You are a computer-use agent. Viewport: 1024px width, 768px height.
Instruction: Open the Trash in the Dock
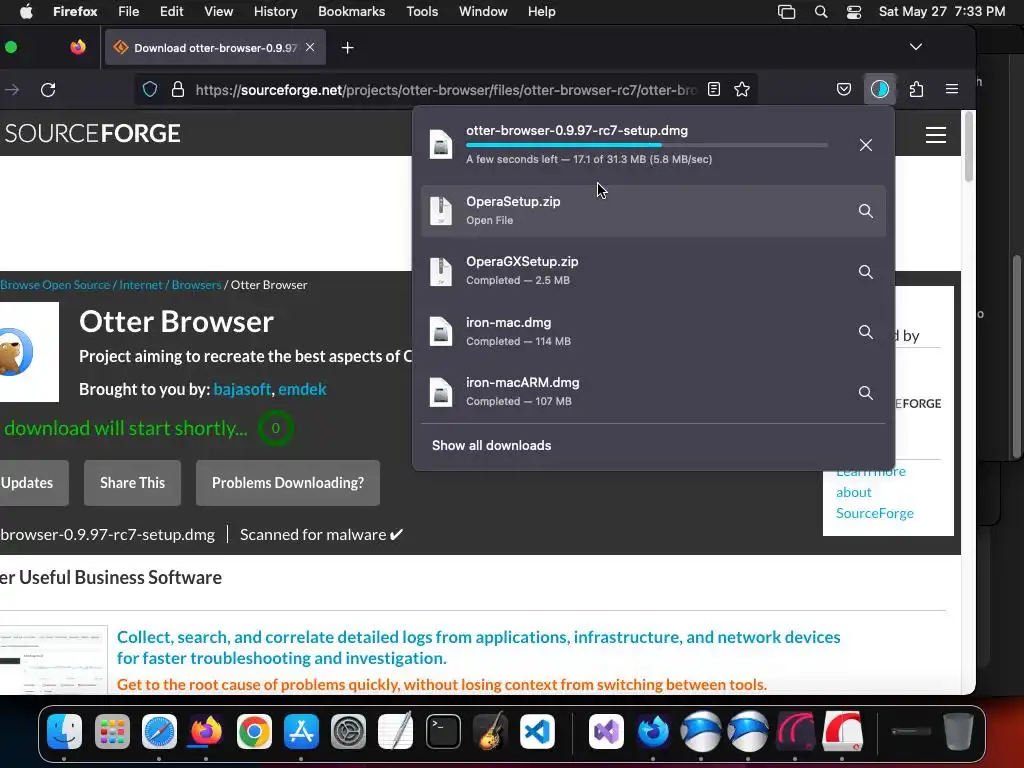(958, 731)
